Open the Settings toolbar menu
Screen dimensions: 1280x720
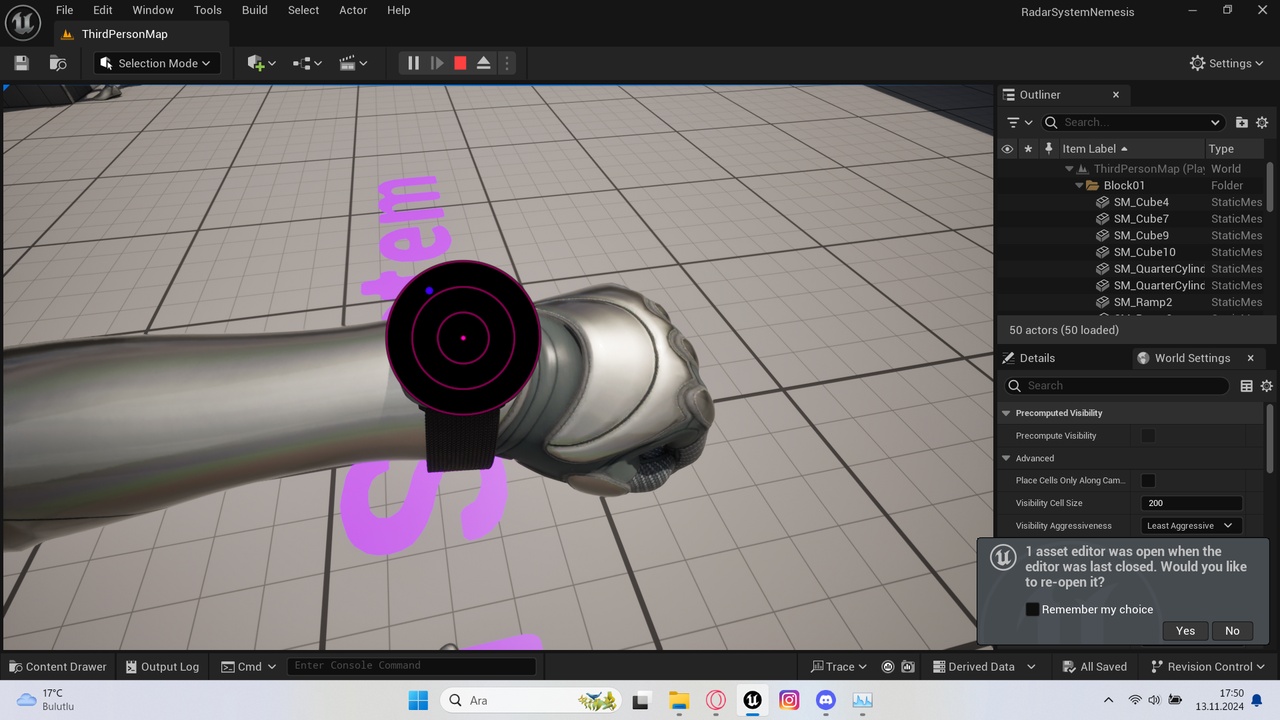1227,63
